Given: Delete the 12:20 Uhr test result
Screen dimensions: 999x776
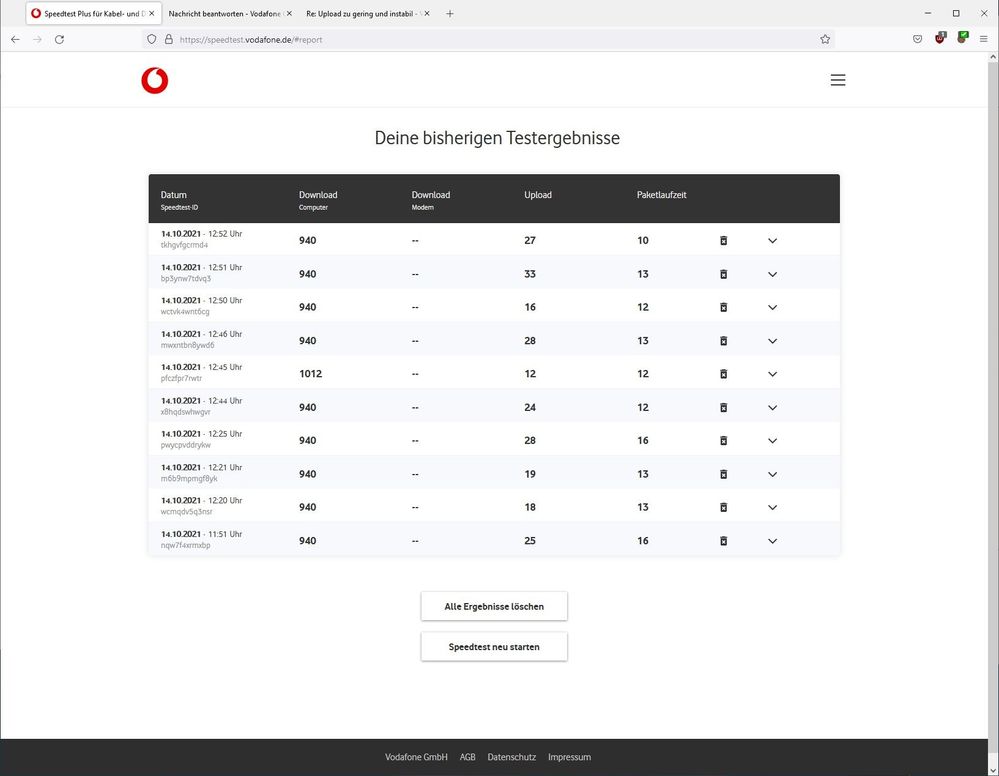Looking at the screenshot, I should pos(723,508).
